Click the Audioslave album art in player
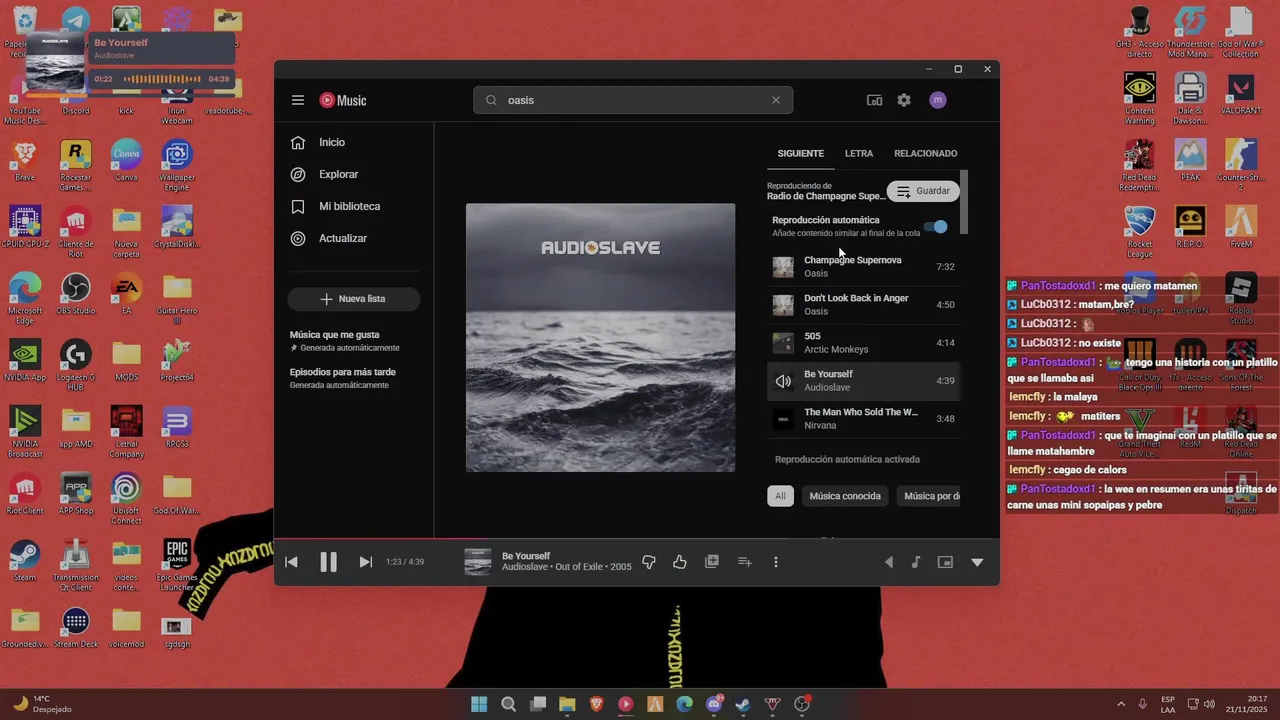 (x=600, y=338)
